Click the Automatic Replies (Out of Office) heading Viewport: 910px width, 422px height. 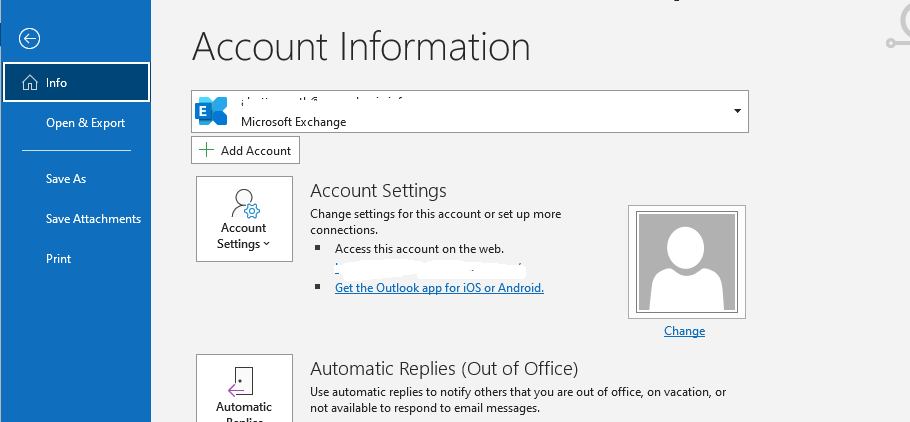(x=444, y=369)
